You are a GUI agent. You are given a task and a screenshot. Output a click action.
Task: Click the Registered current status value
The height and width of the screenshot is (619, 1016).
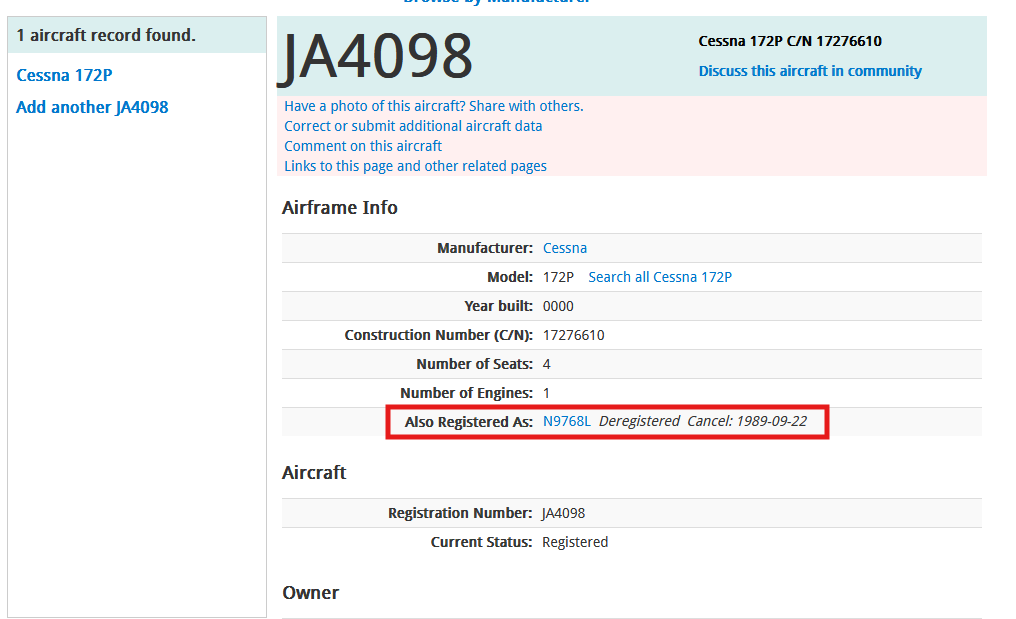click(x=574, y=542)
